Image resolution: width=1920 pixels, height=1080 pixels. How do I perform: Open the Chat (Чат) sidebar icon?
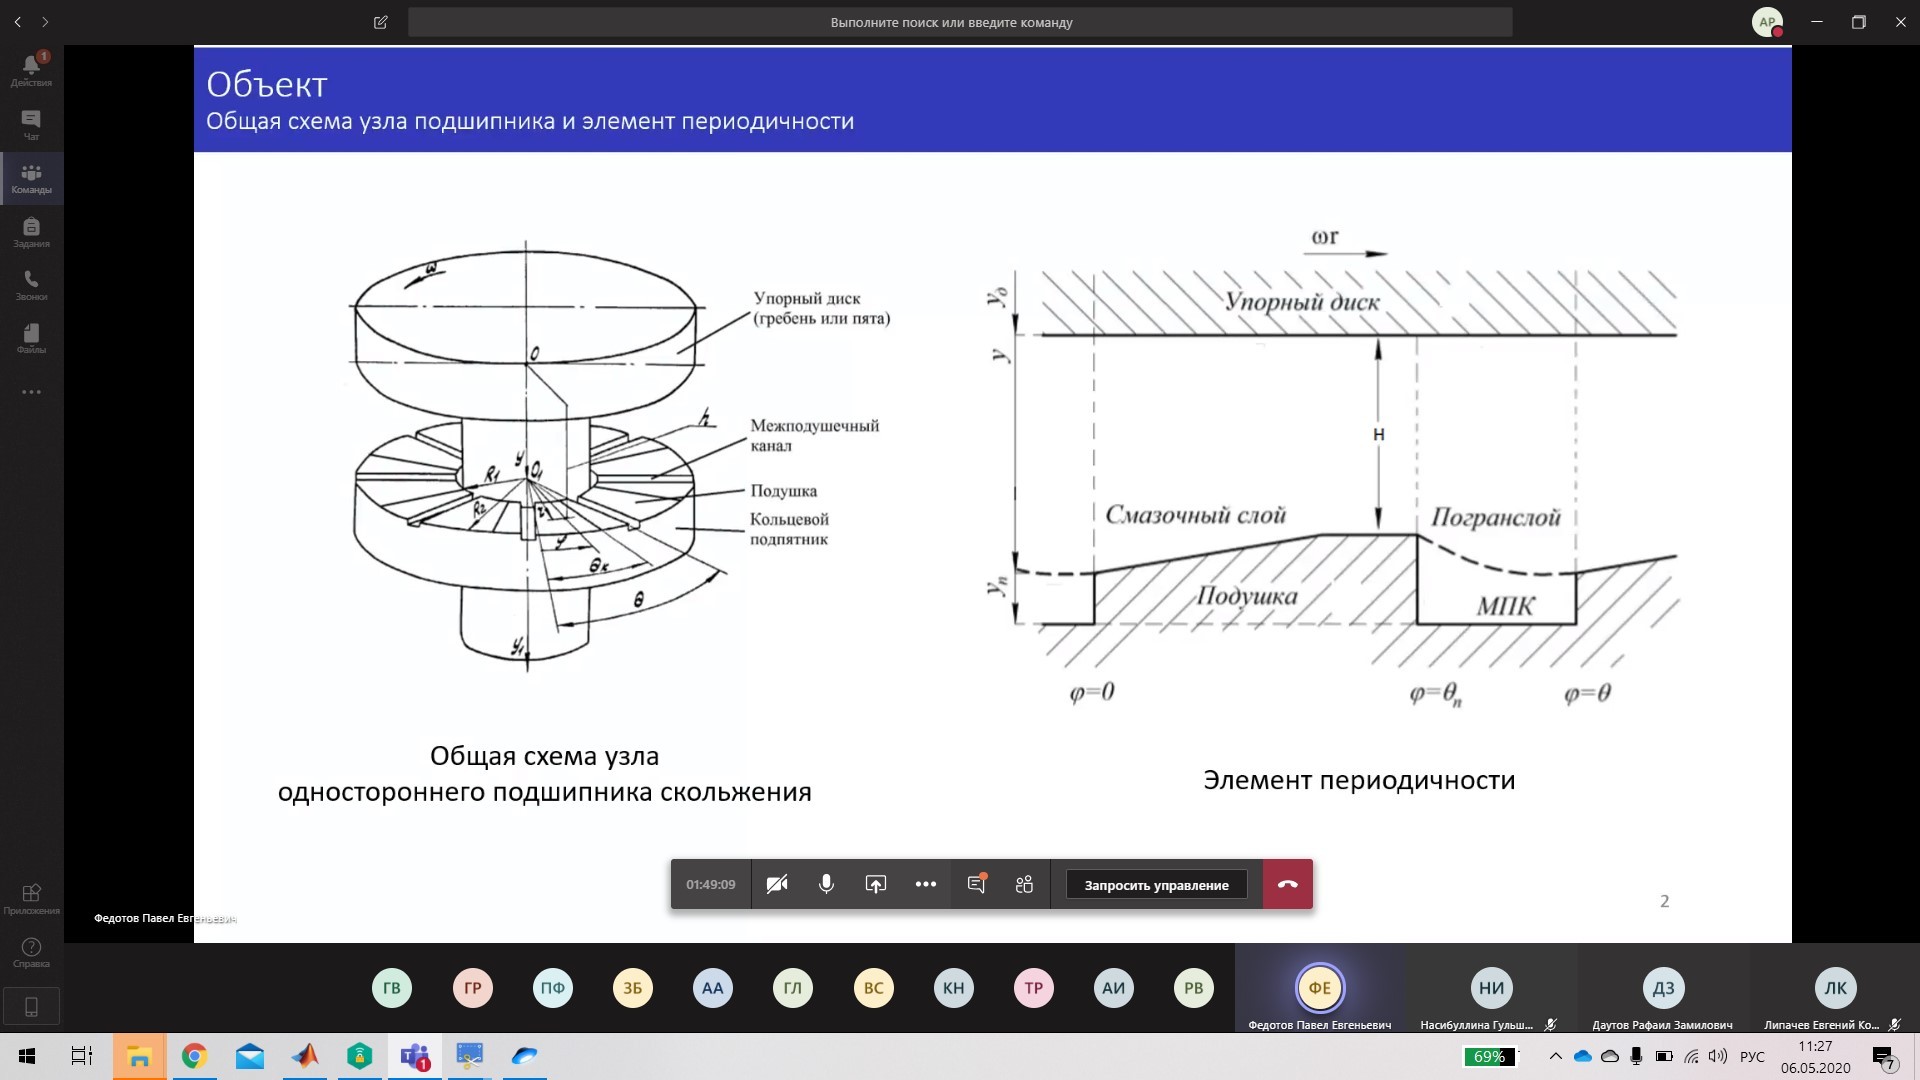pos(31,124)
